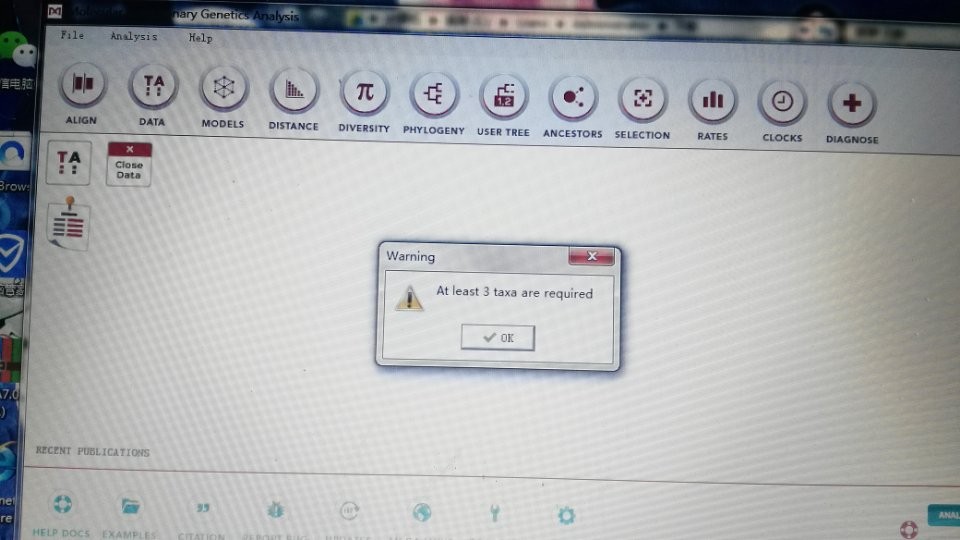Click OK in the Warning dialog
Viewport: 960px width, 540px height.
[498, 337]
